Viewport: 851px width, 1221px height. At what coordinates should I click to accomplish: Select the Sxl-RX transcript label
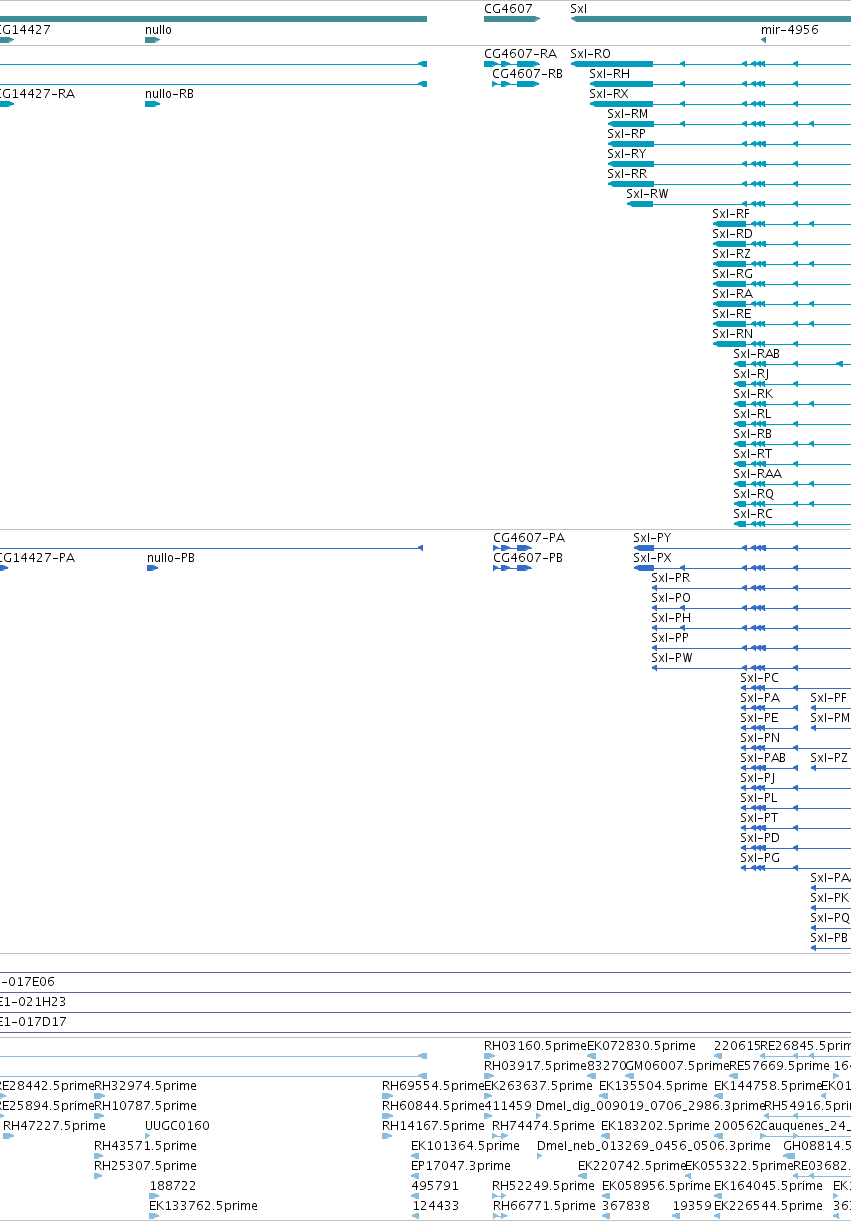coord(609,94)
